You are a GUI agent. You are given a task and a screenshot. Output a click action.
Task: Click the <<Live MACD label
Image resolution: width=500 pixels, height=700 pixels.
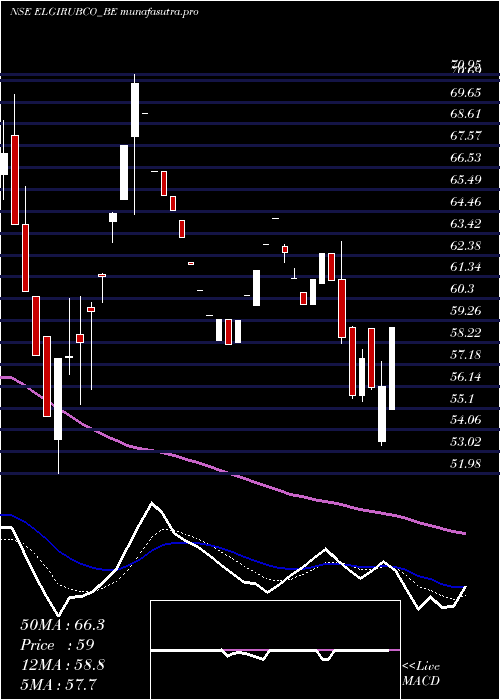coord(421,674)
